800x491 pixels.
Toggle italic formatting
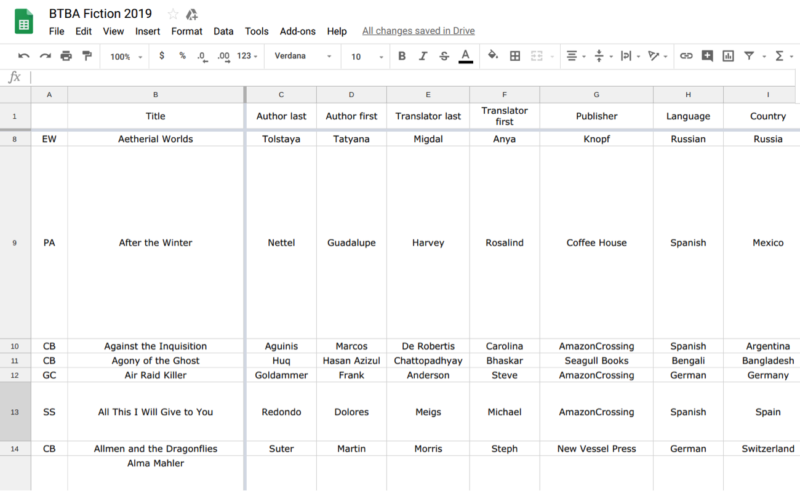tap(423, 56)
